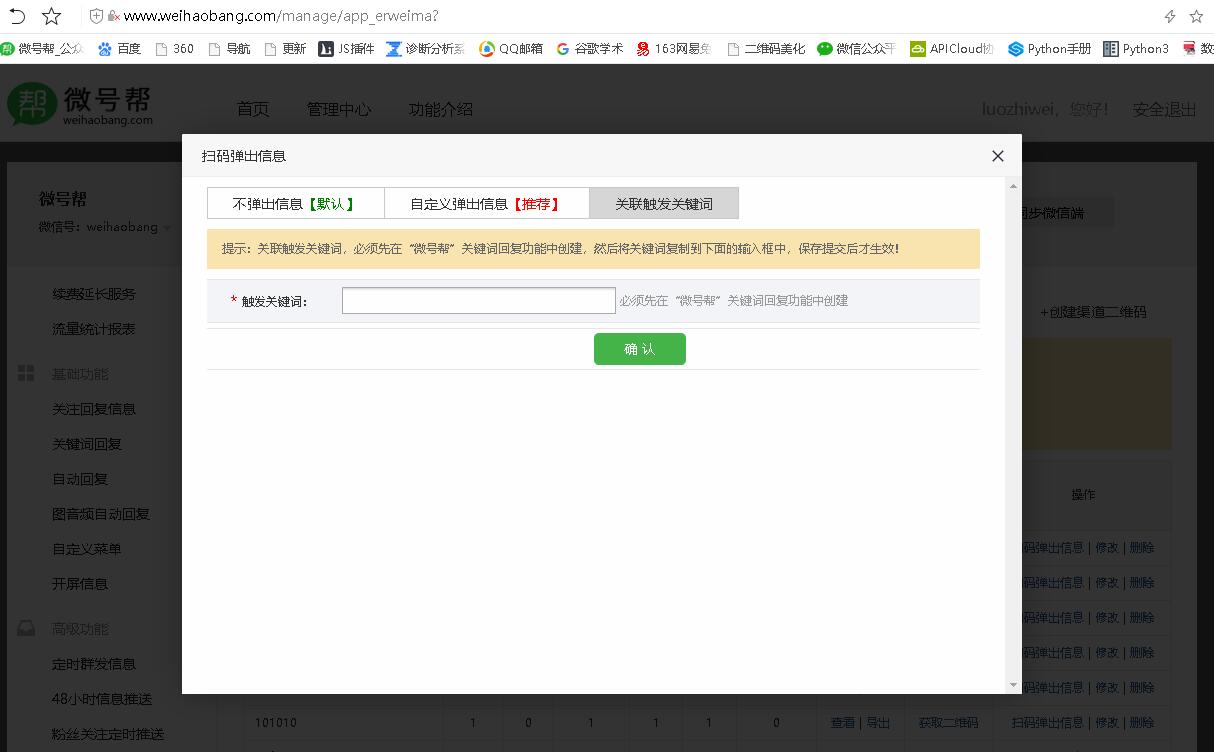
Task: Click the 触发关键词 input field
Action: coord(478,301)
